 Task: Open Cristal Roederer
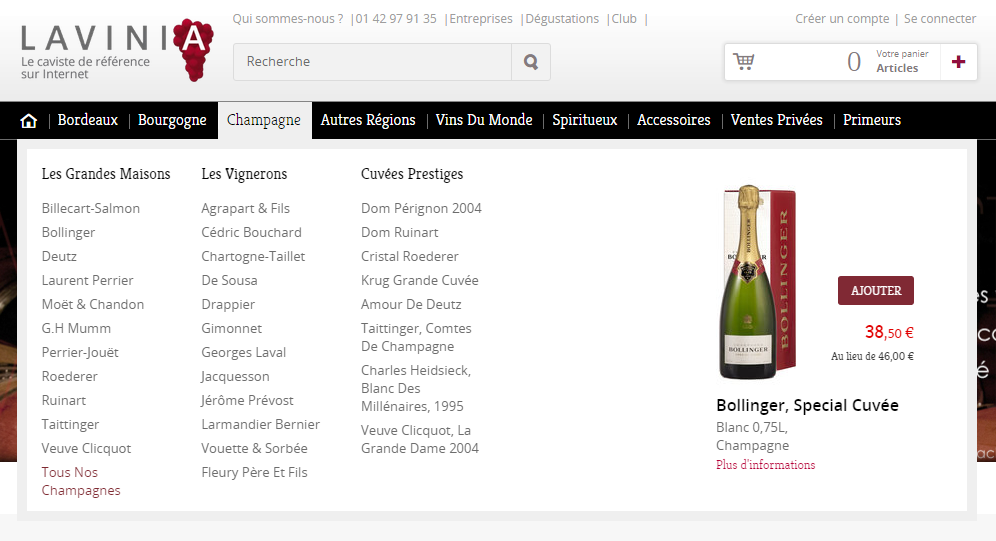(410, 257)
